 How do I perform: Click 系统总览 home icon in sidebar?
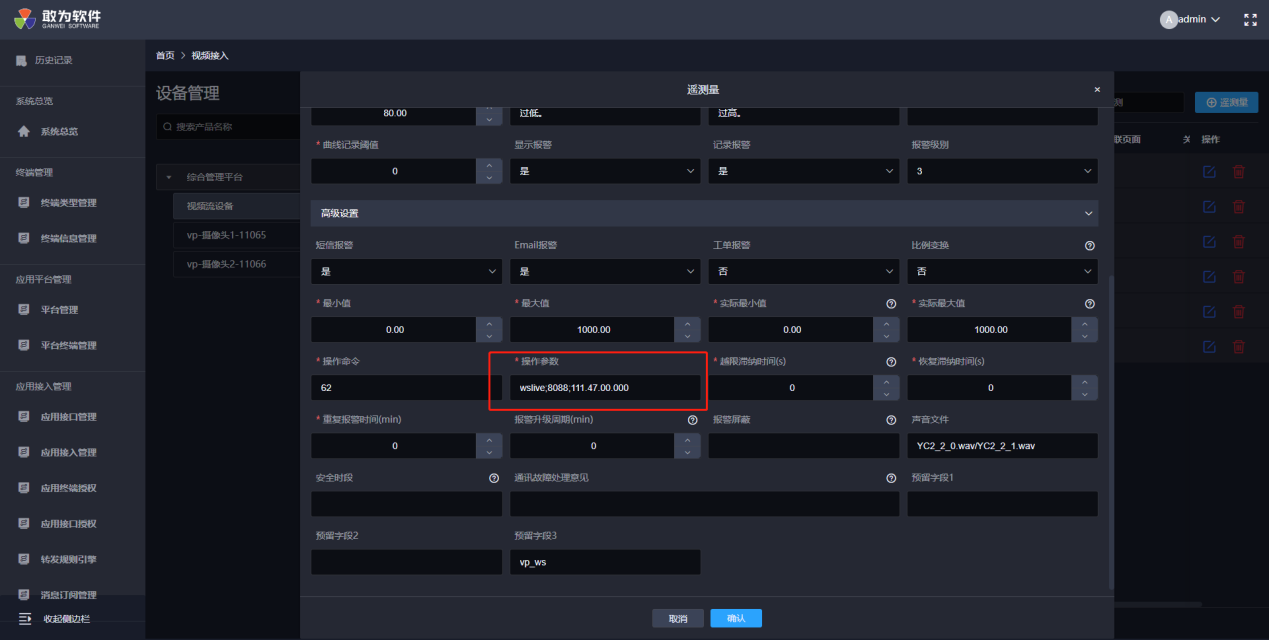pos(24,131)
